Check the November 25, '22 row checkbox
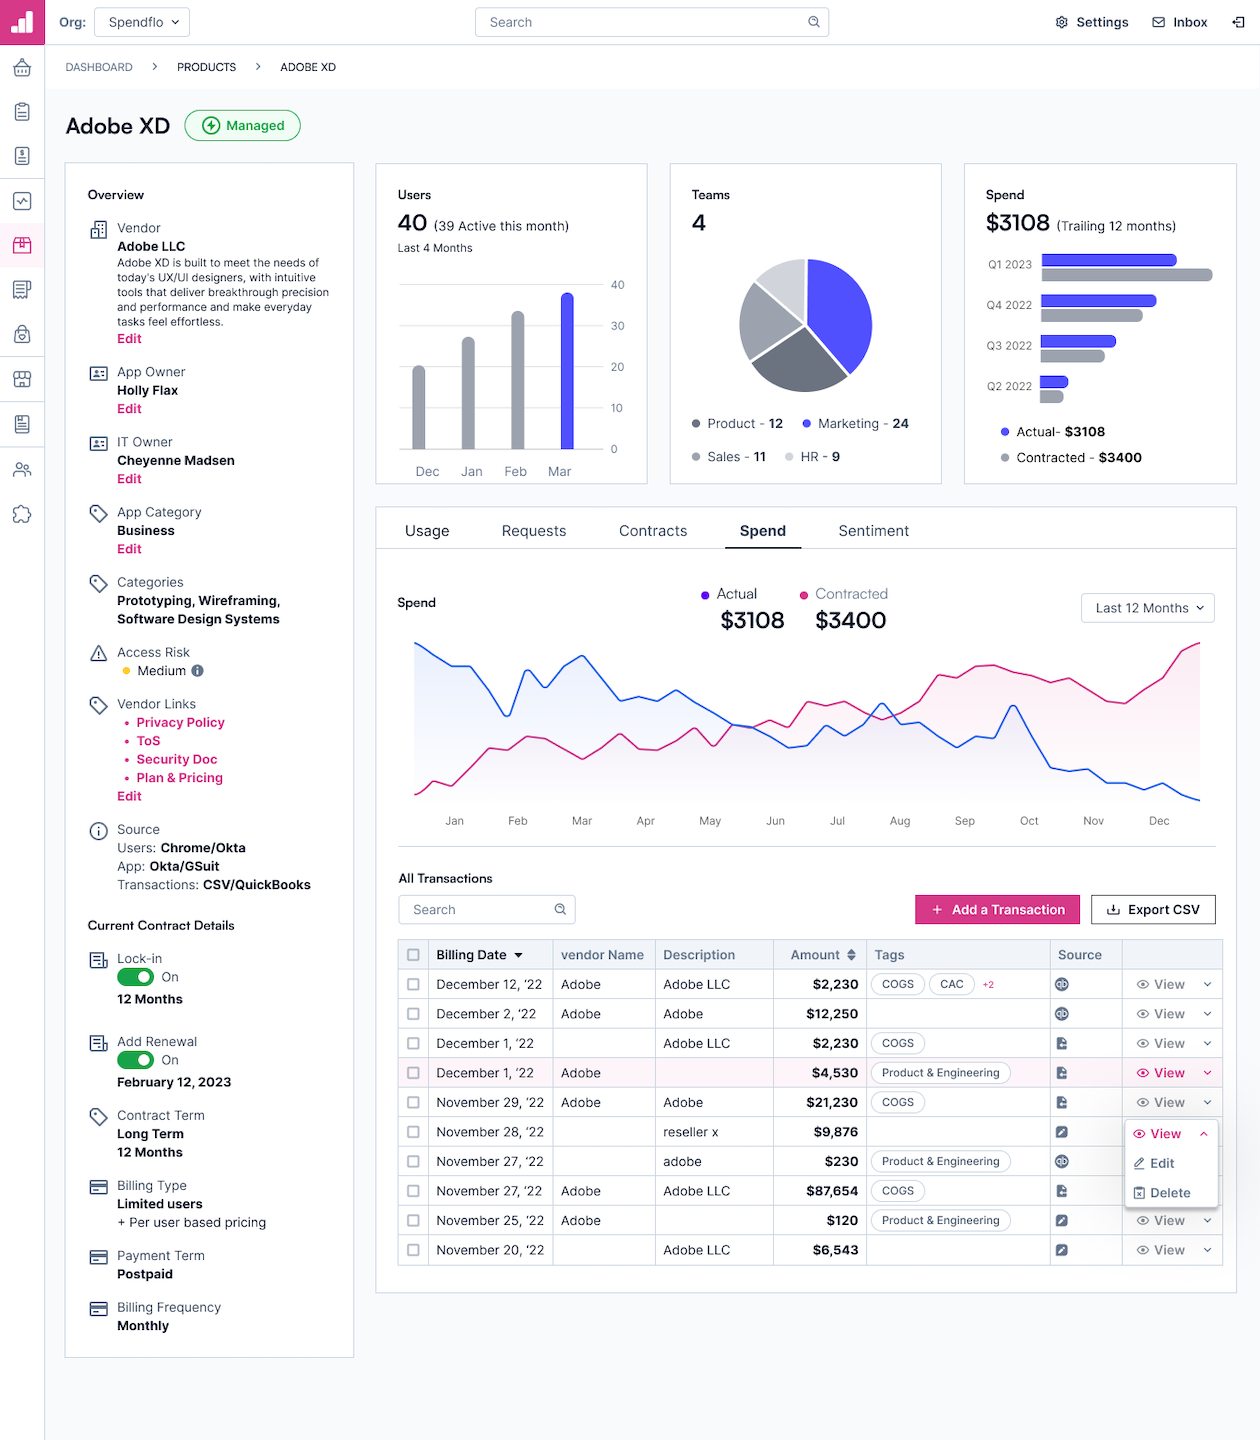 coord(413,1220)
